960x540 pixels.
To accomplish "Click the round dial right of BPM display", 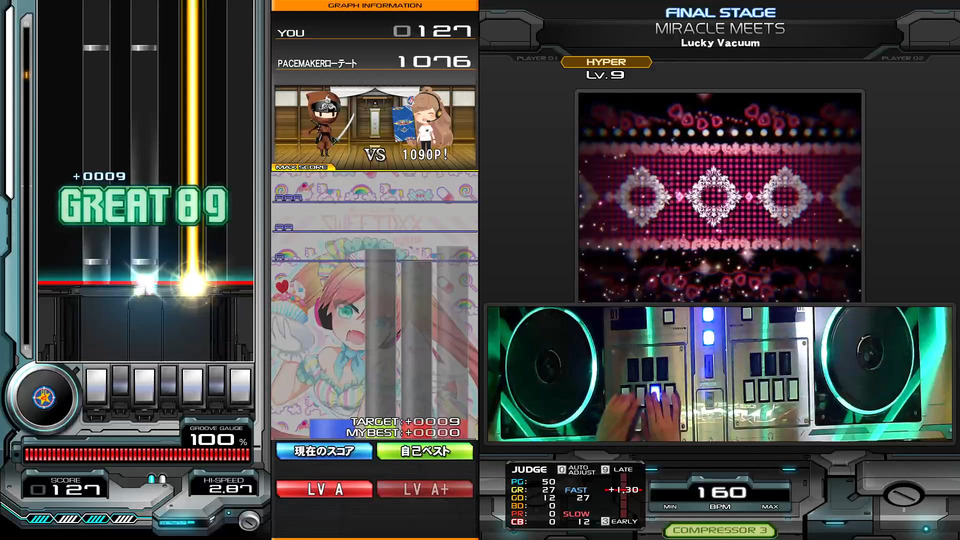I will point(903,495).
